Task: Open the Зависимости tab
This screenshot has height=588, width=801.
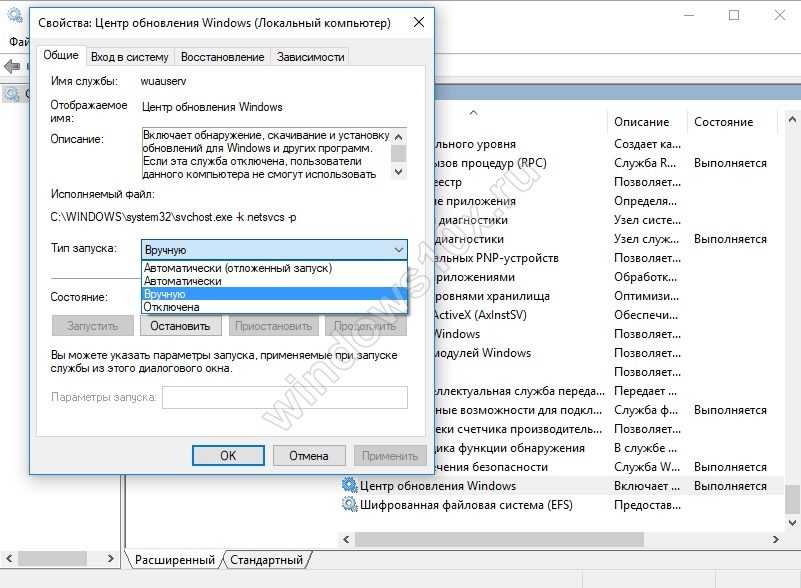Action: [310, 57]
